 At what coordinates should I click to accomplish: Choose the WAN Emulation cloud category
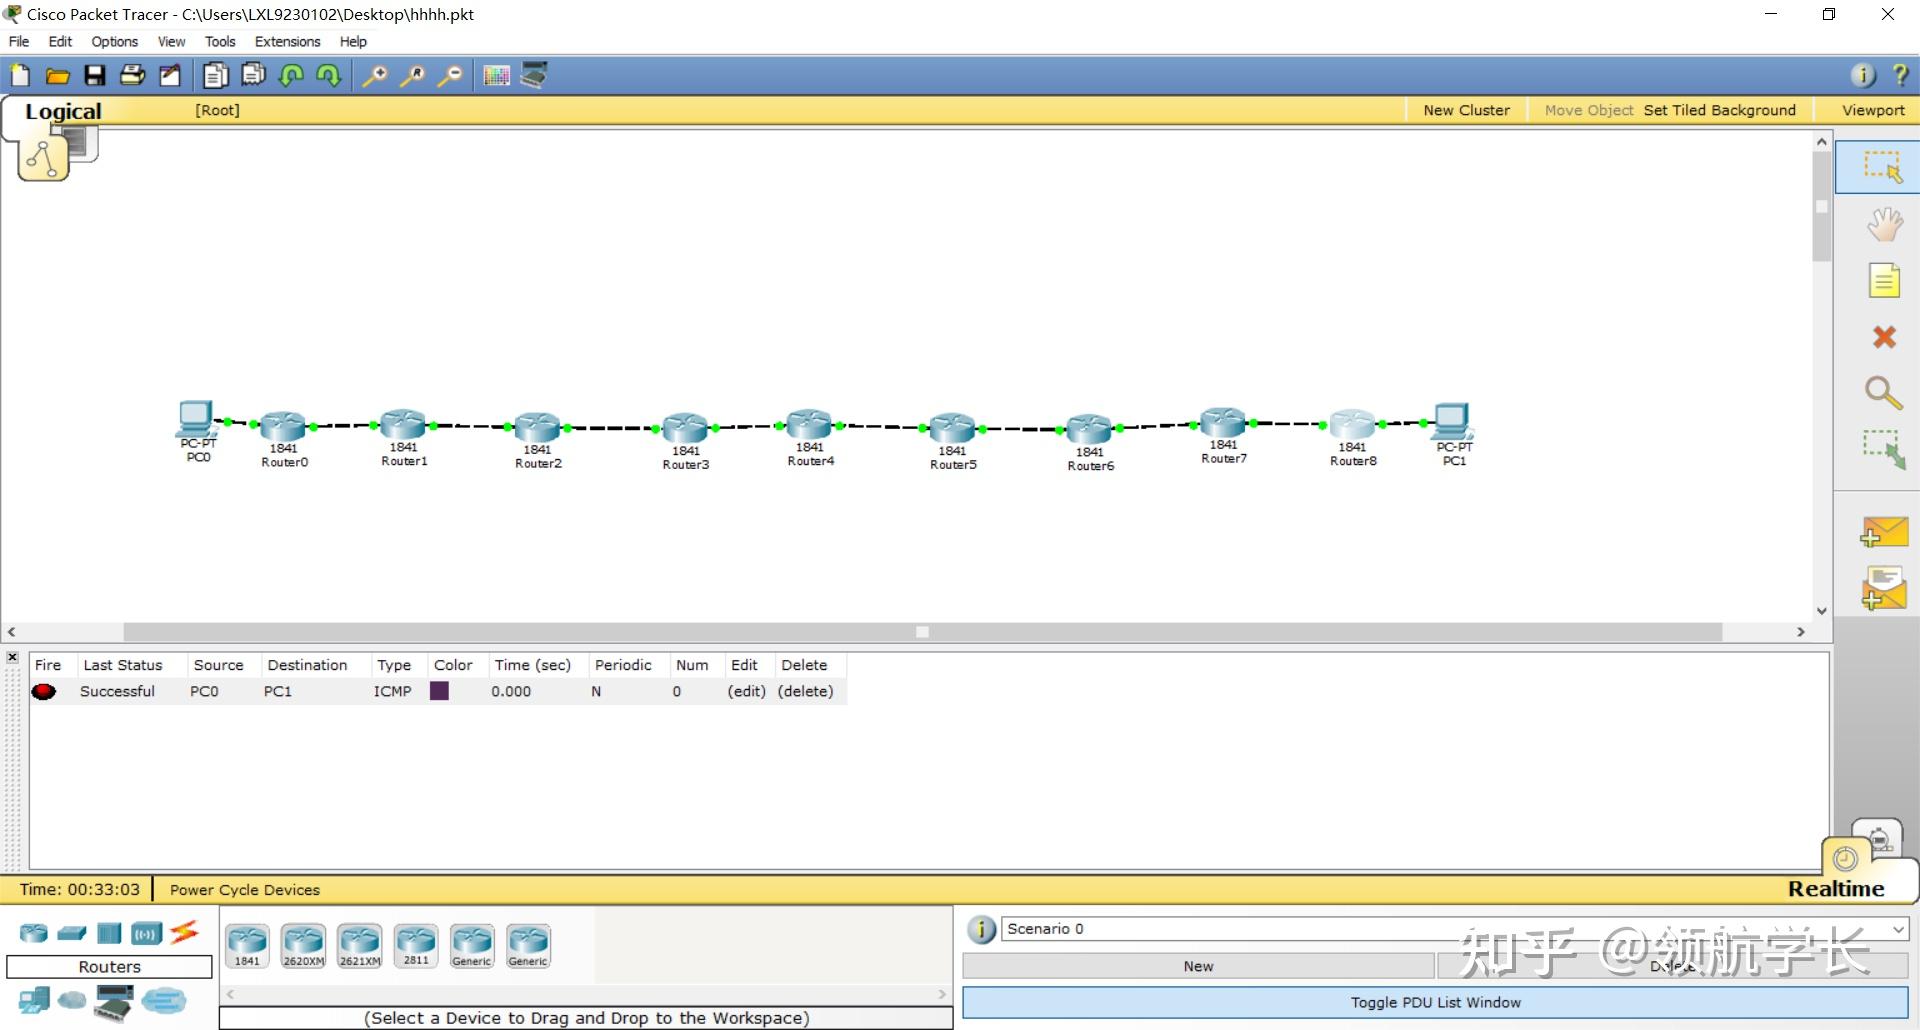[71, 1000]
